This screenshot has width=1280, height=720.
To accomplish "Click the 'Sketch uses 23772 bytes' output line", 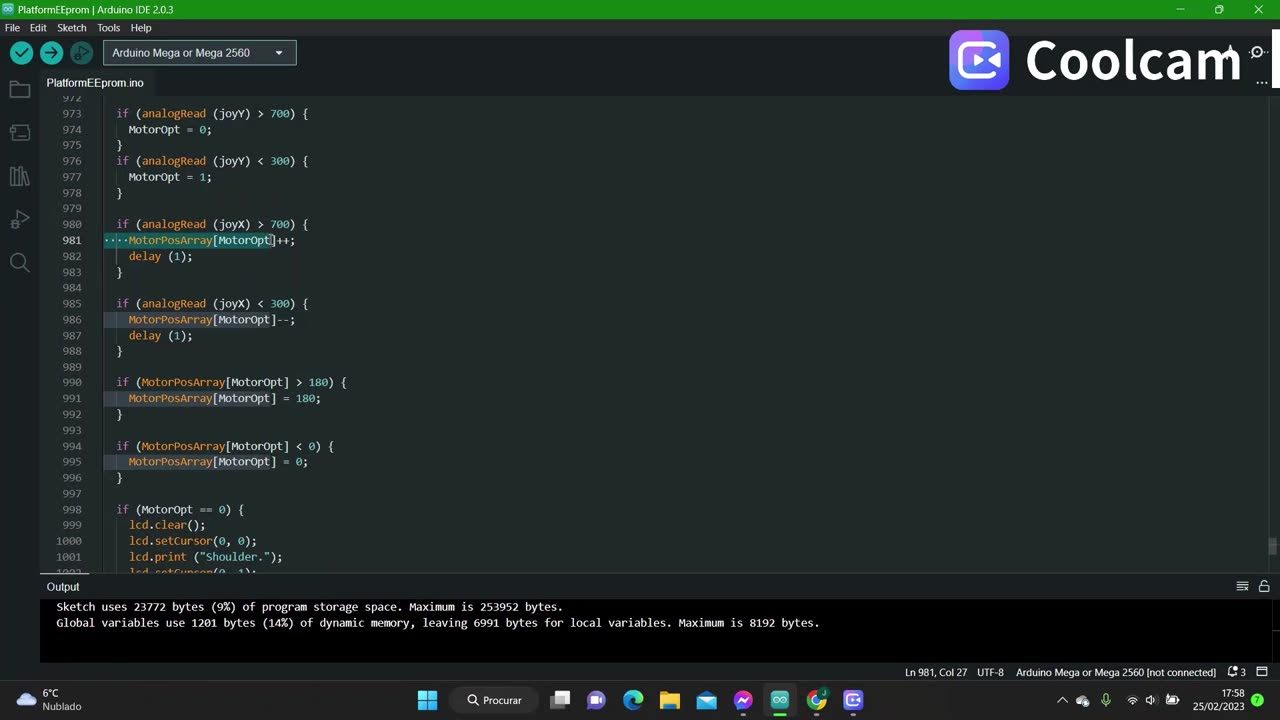I will click(x=310, y=607).
